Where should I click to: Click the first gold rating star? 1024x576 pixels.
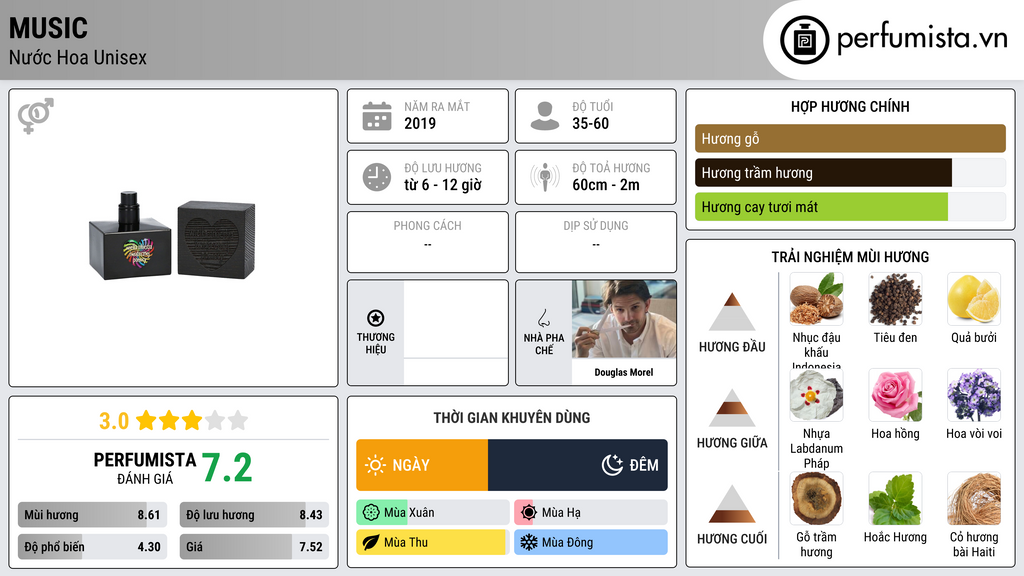click(146, 420)
